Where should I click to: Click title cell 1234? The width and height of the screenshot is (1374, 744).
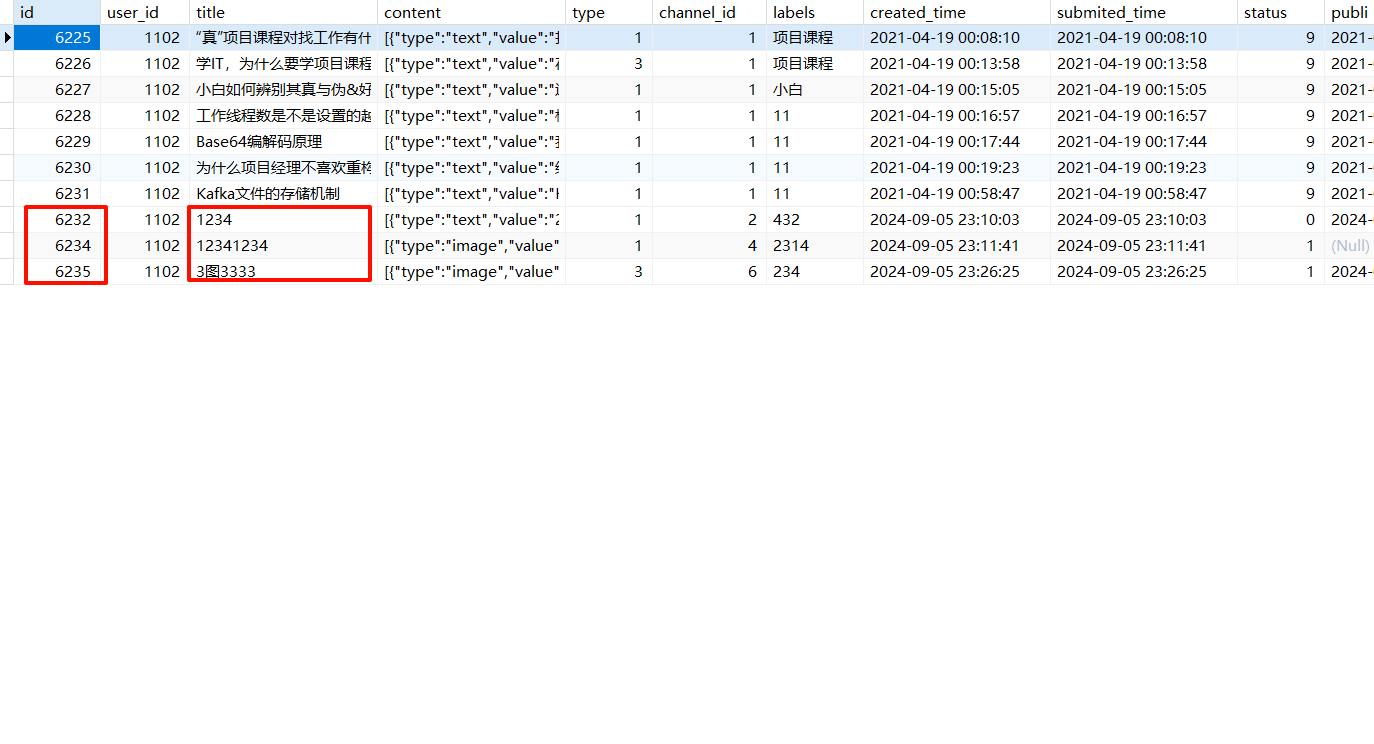click(x=283, y=220)
